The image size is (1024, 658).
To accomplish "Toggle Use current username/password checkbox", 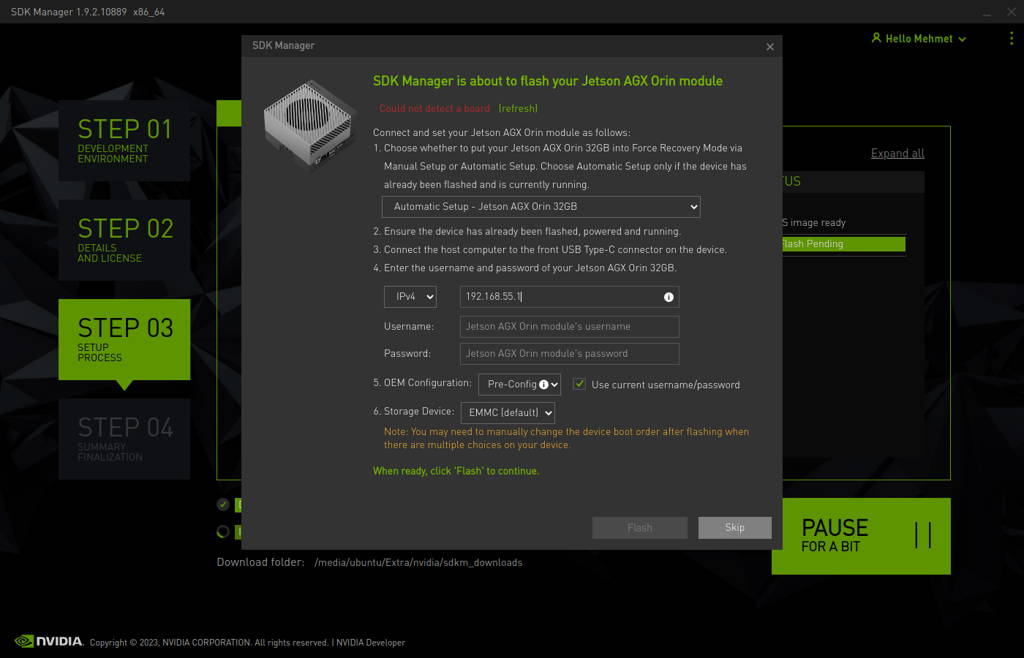I will click(x=579, y=384).
